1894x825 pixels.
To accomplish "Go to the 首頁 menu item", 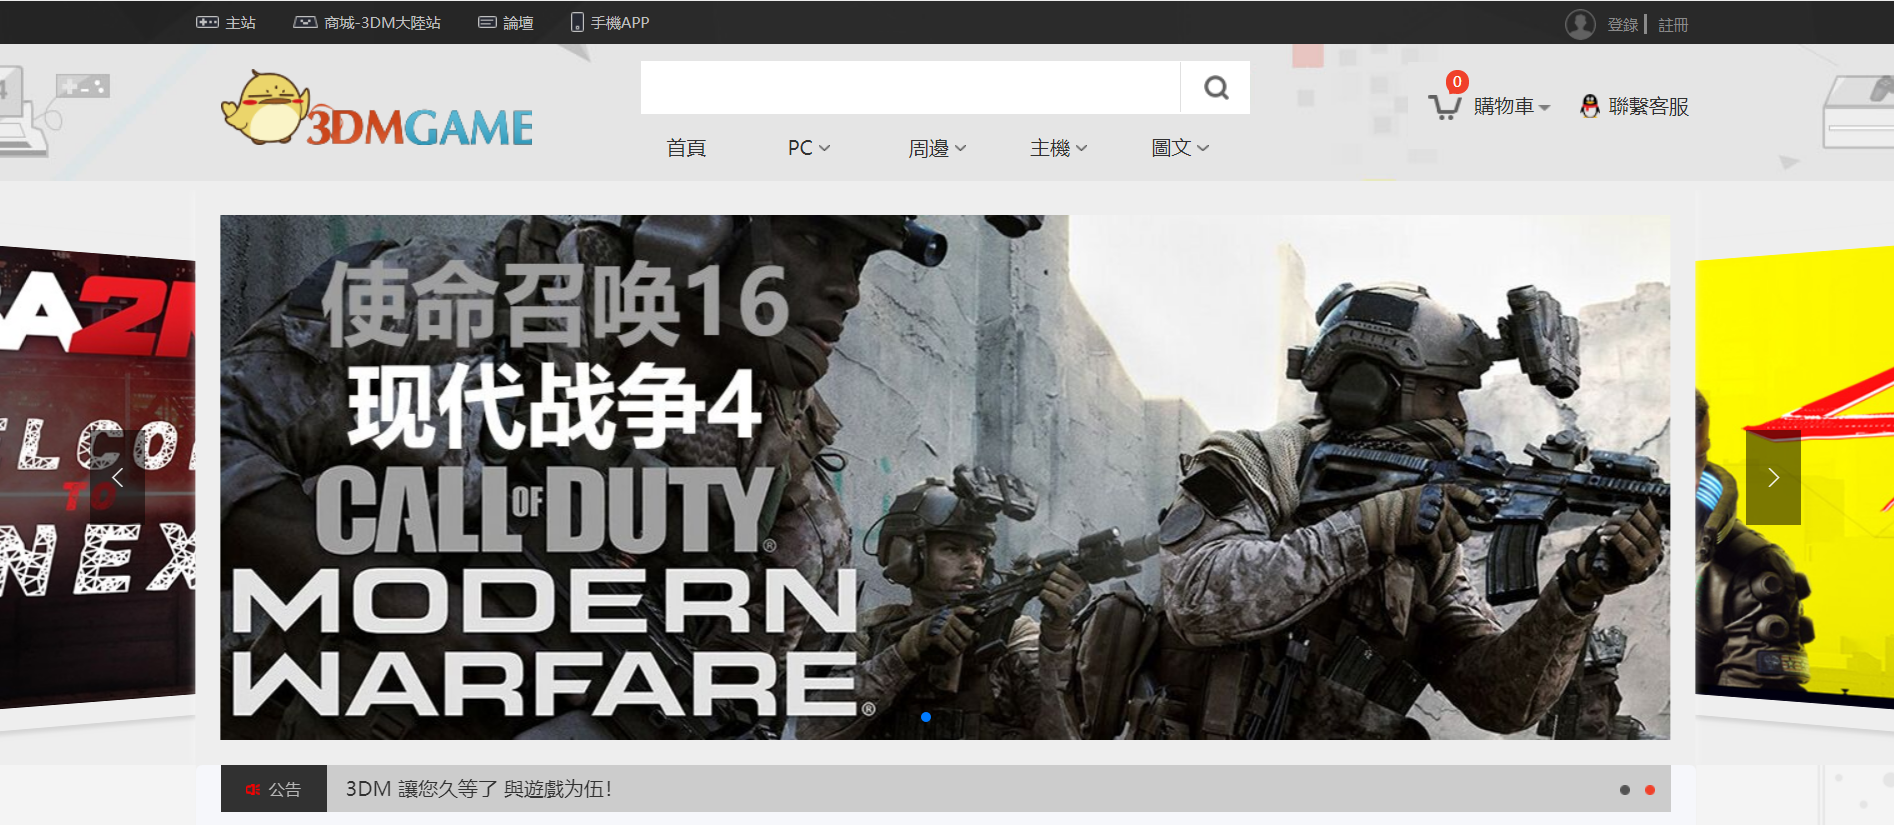I will click(686, 148).
